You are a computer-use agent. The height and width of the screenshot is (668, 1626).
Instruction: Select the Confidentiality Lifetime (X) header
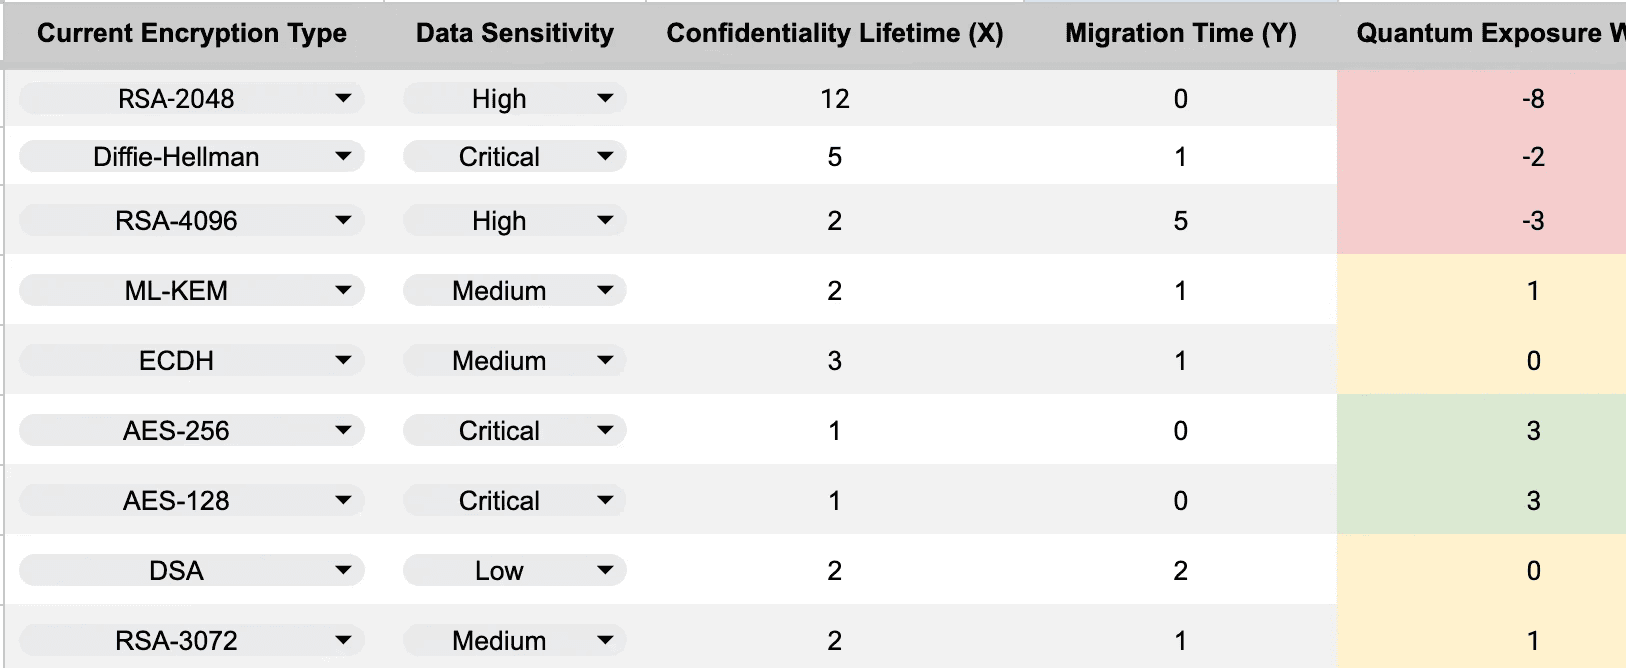coord(835,34)
